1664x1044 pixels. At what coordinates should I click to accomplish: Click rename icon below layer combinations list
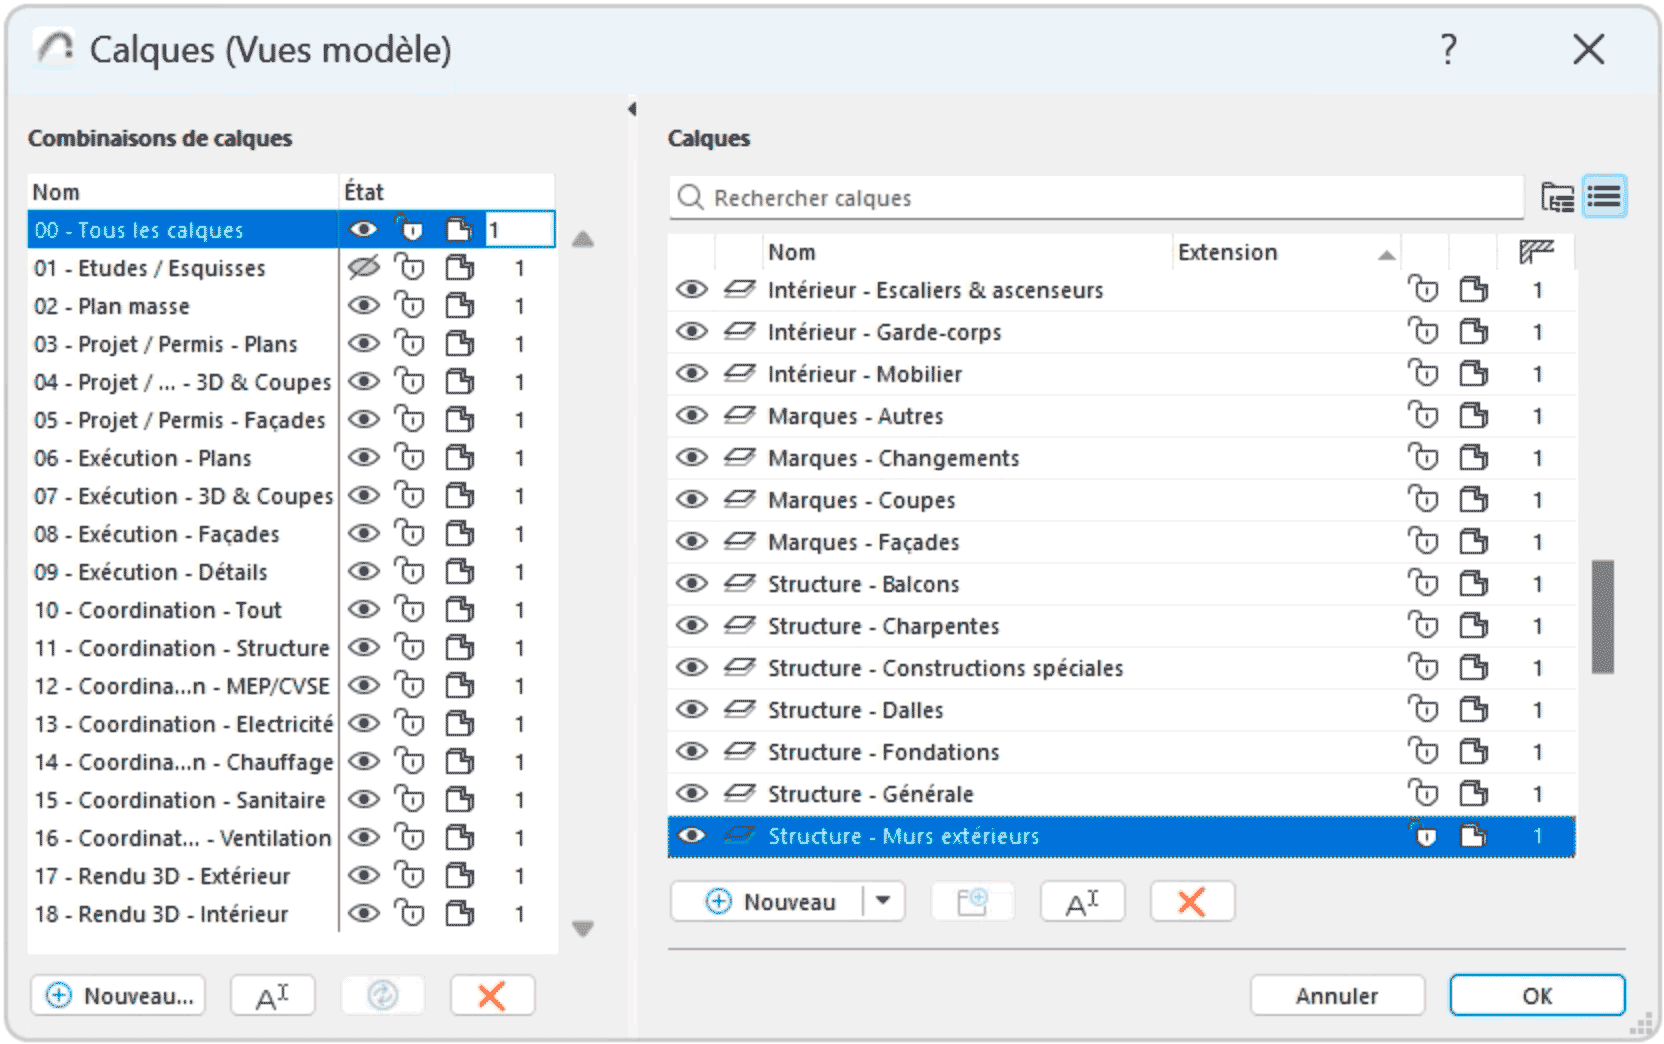(x=272, y=996)
